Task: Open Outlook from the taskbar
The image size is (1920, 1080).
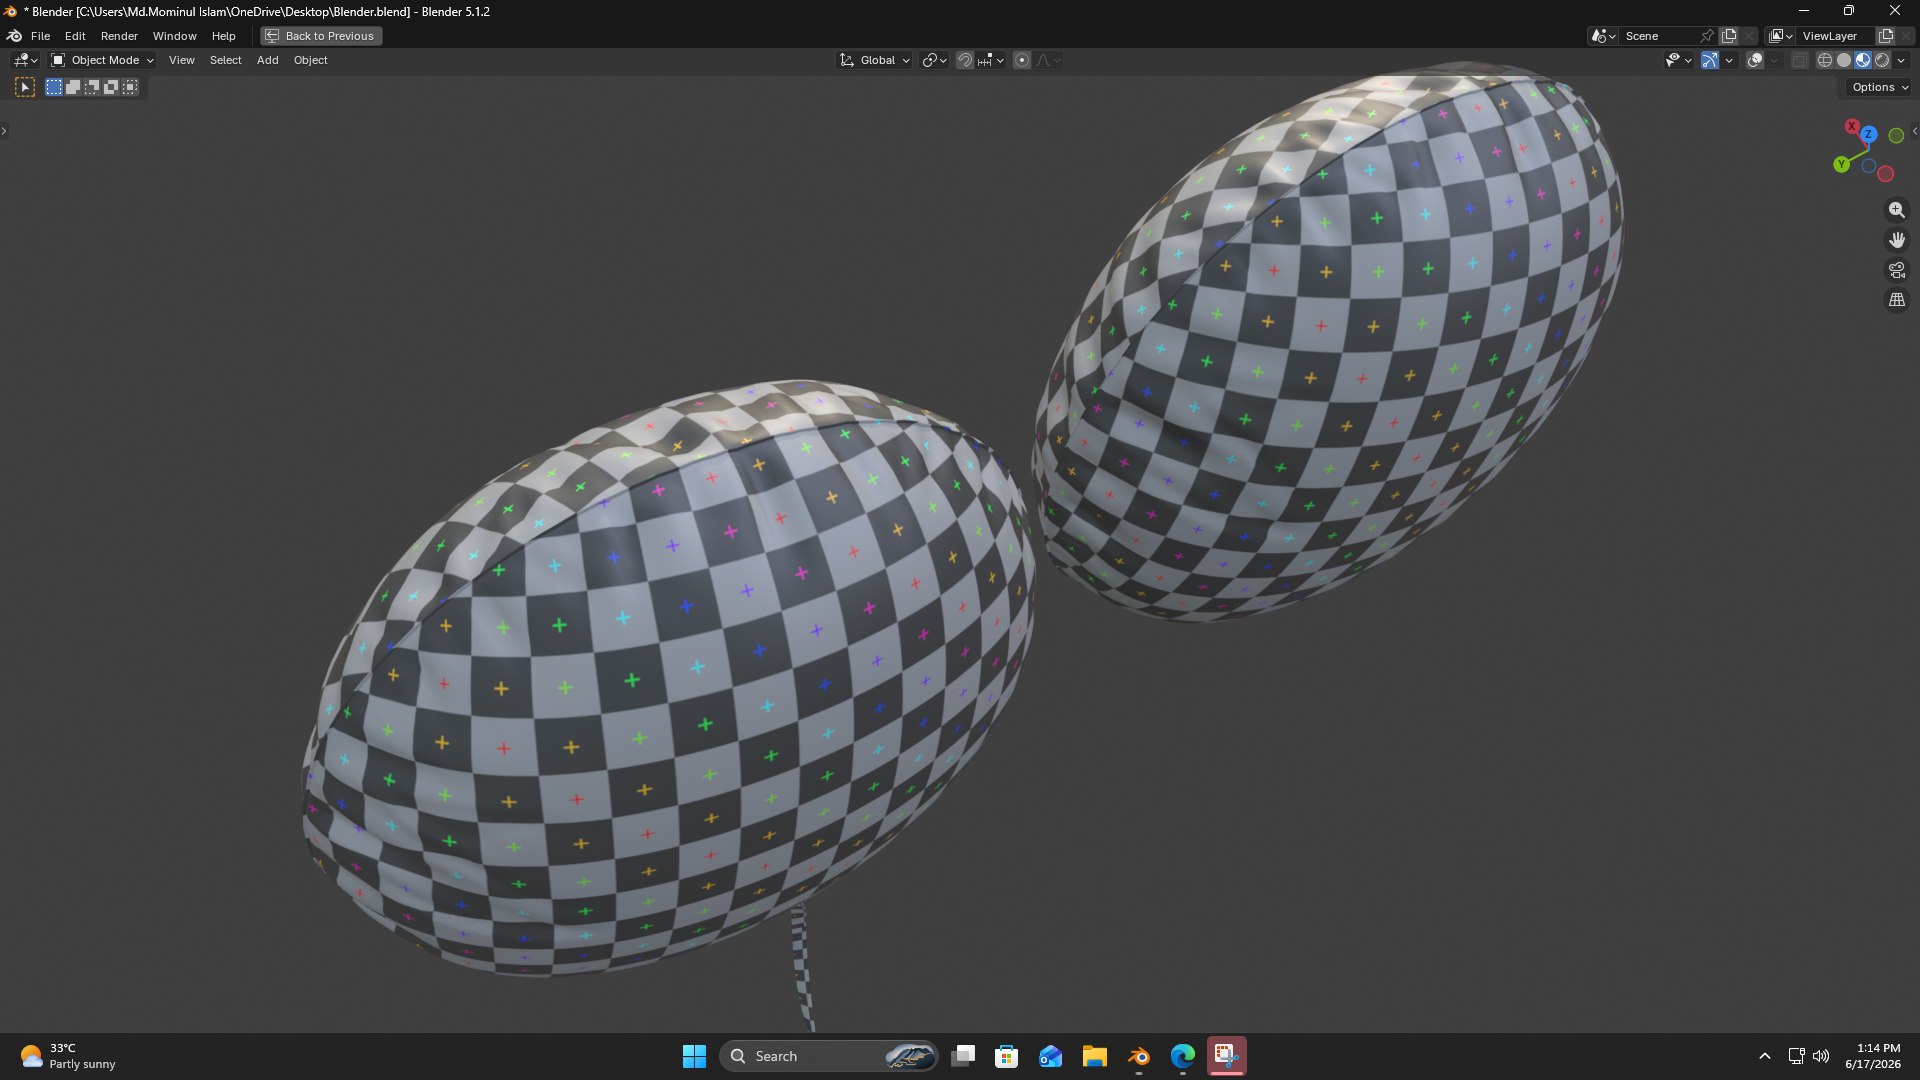Action: coord(1051,1056)
